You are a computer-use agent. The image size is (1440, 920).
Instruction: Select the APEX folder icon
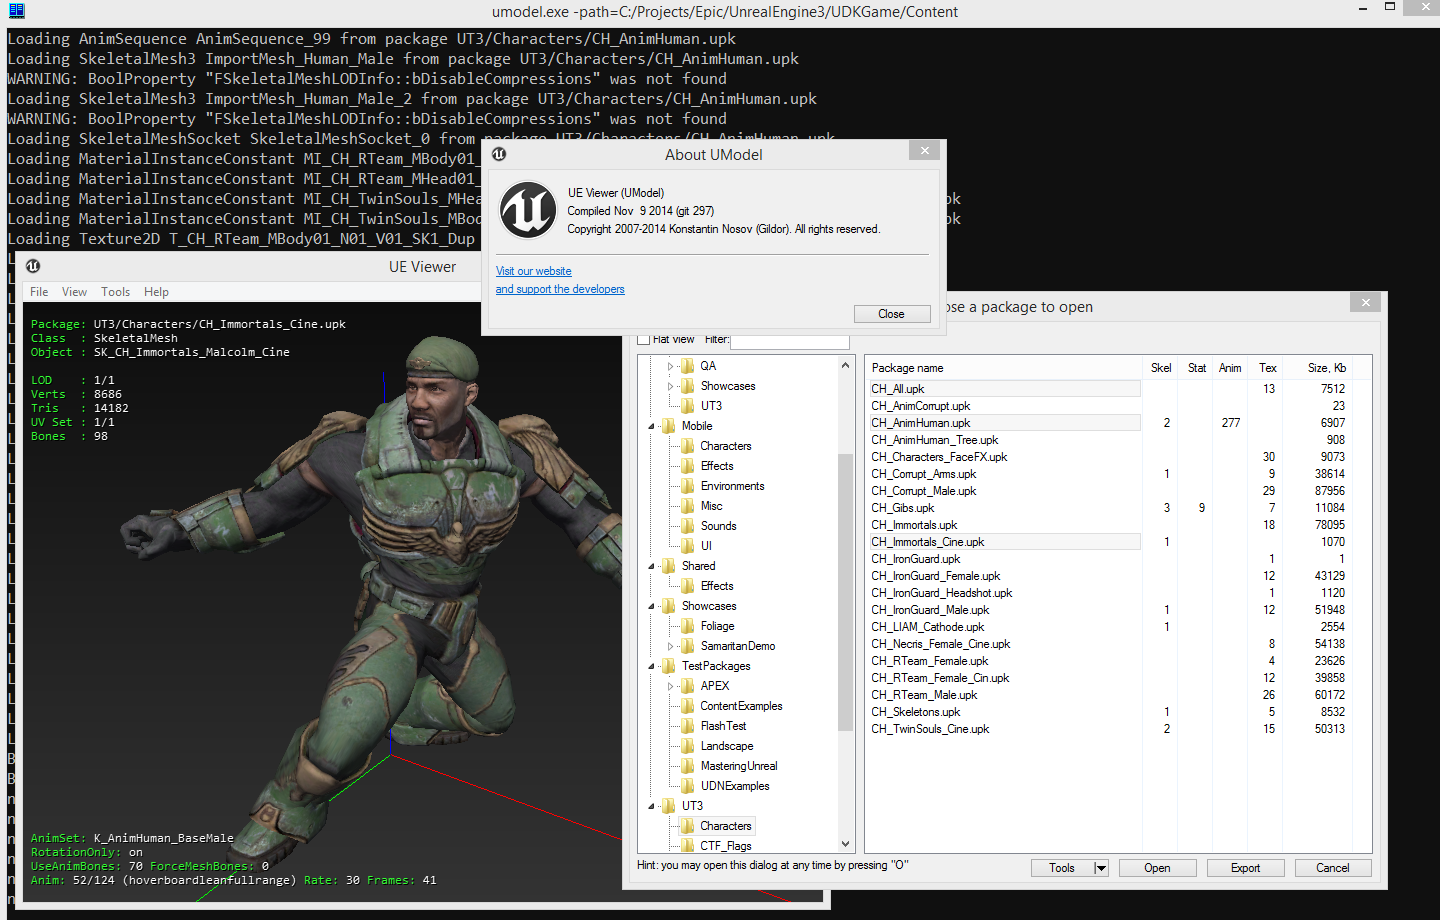tap(688, 686)
